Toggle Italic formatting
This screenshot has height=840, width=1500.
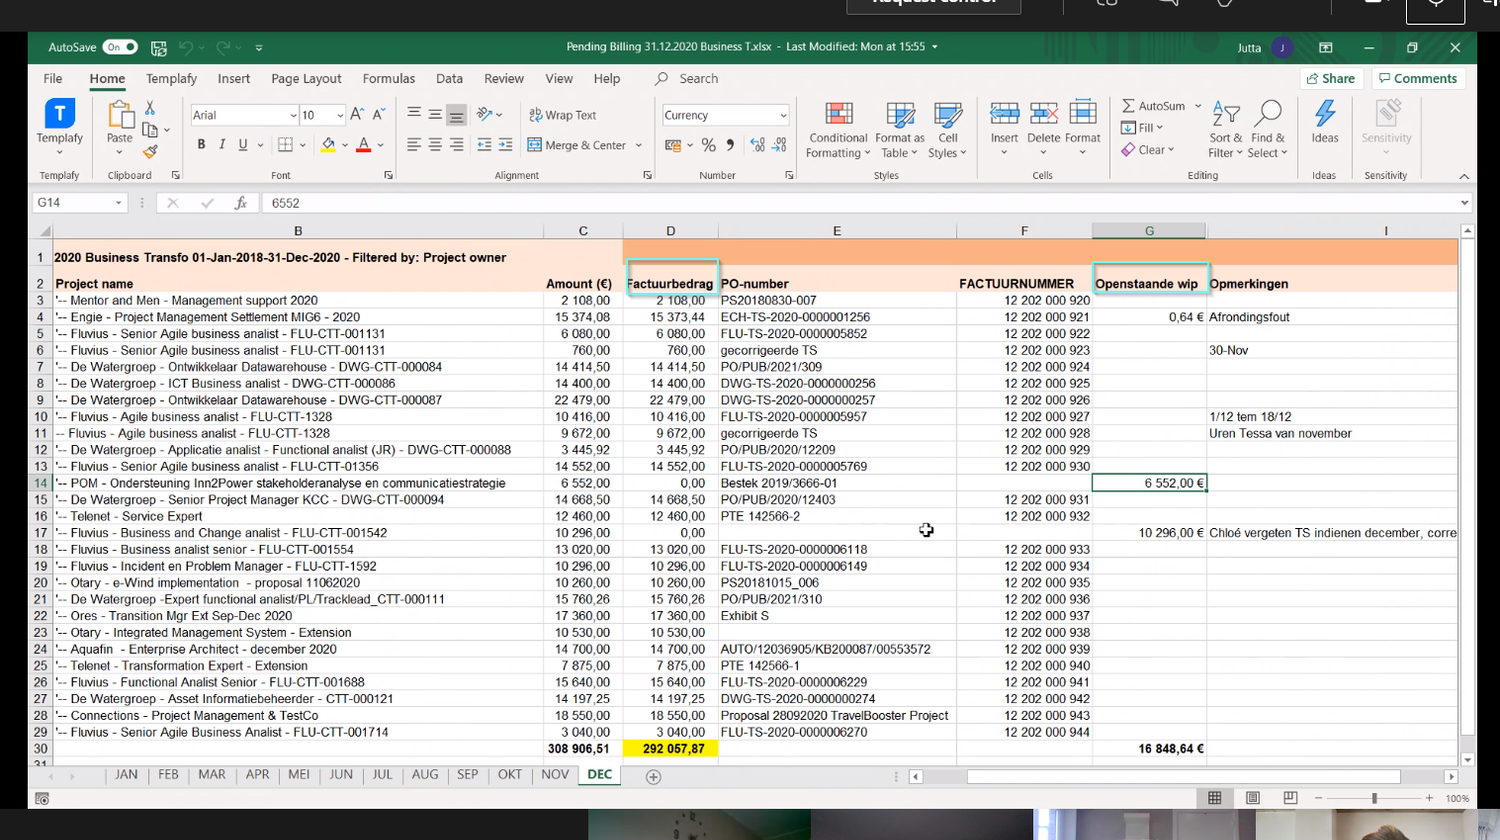click(222, 145)
